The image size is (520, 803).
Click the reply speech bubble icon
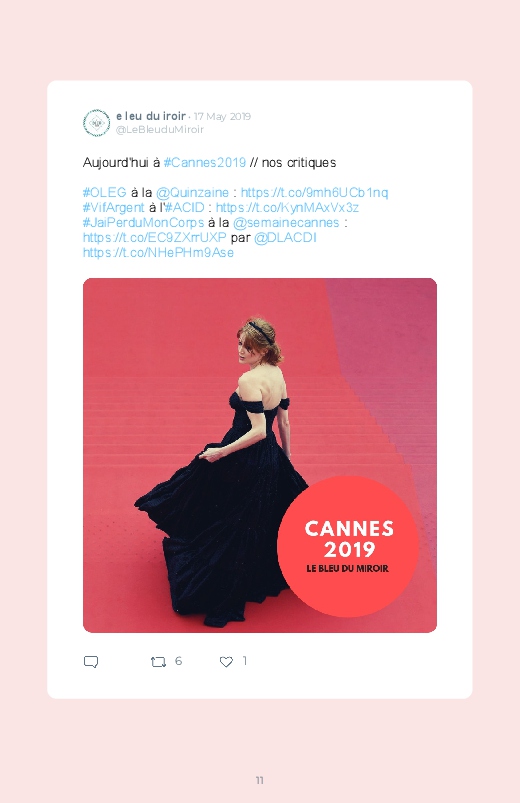(91, 662)
